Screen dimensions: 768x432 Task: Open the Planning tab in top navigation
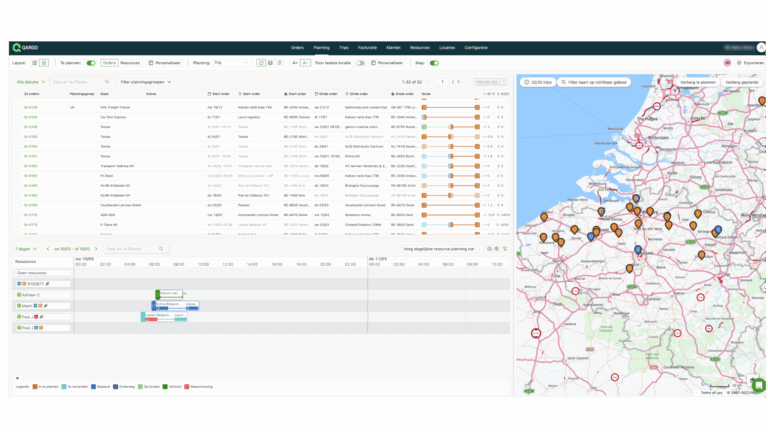(321, 48)
